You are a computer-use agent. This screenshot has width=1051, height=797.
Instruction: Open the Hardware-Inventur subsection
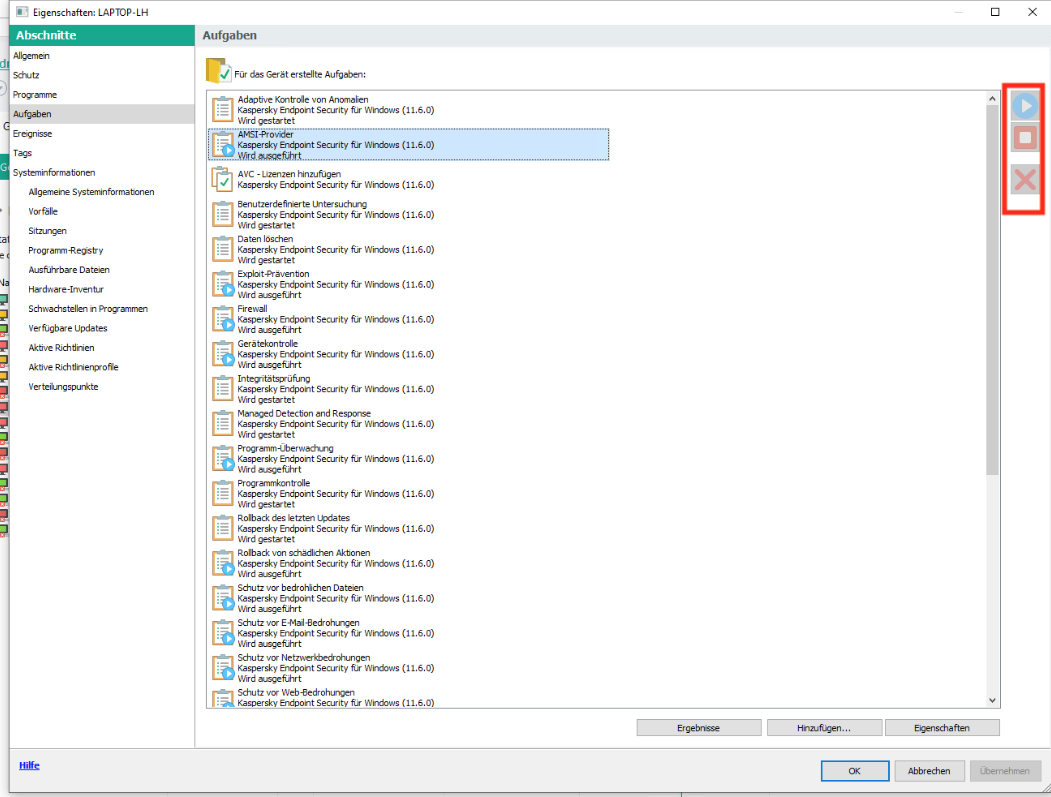pos(66,289)
